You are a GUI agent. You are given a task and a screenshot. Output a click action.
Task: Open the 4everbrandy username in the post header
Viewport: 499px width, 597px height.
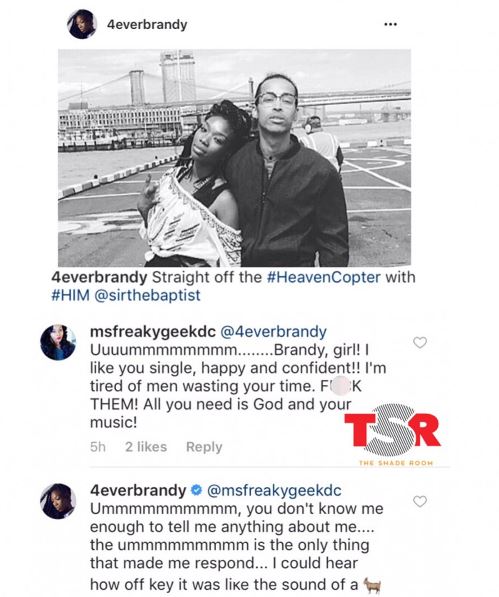point(147,25)
